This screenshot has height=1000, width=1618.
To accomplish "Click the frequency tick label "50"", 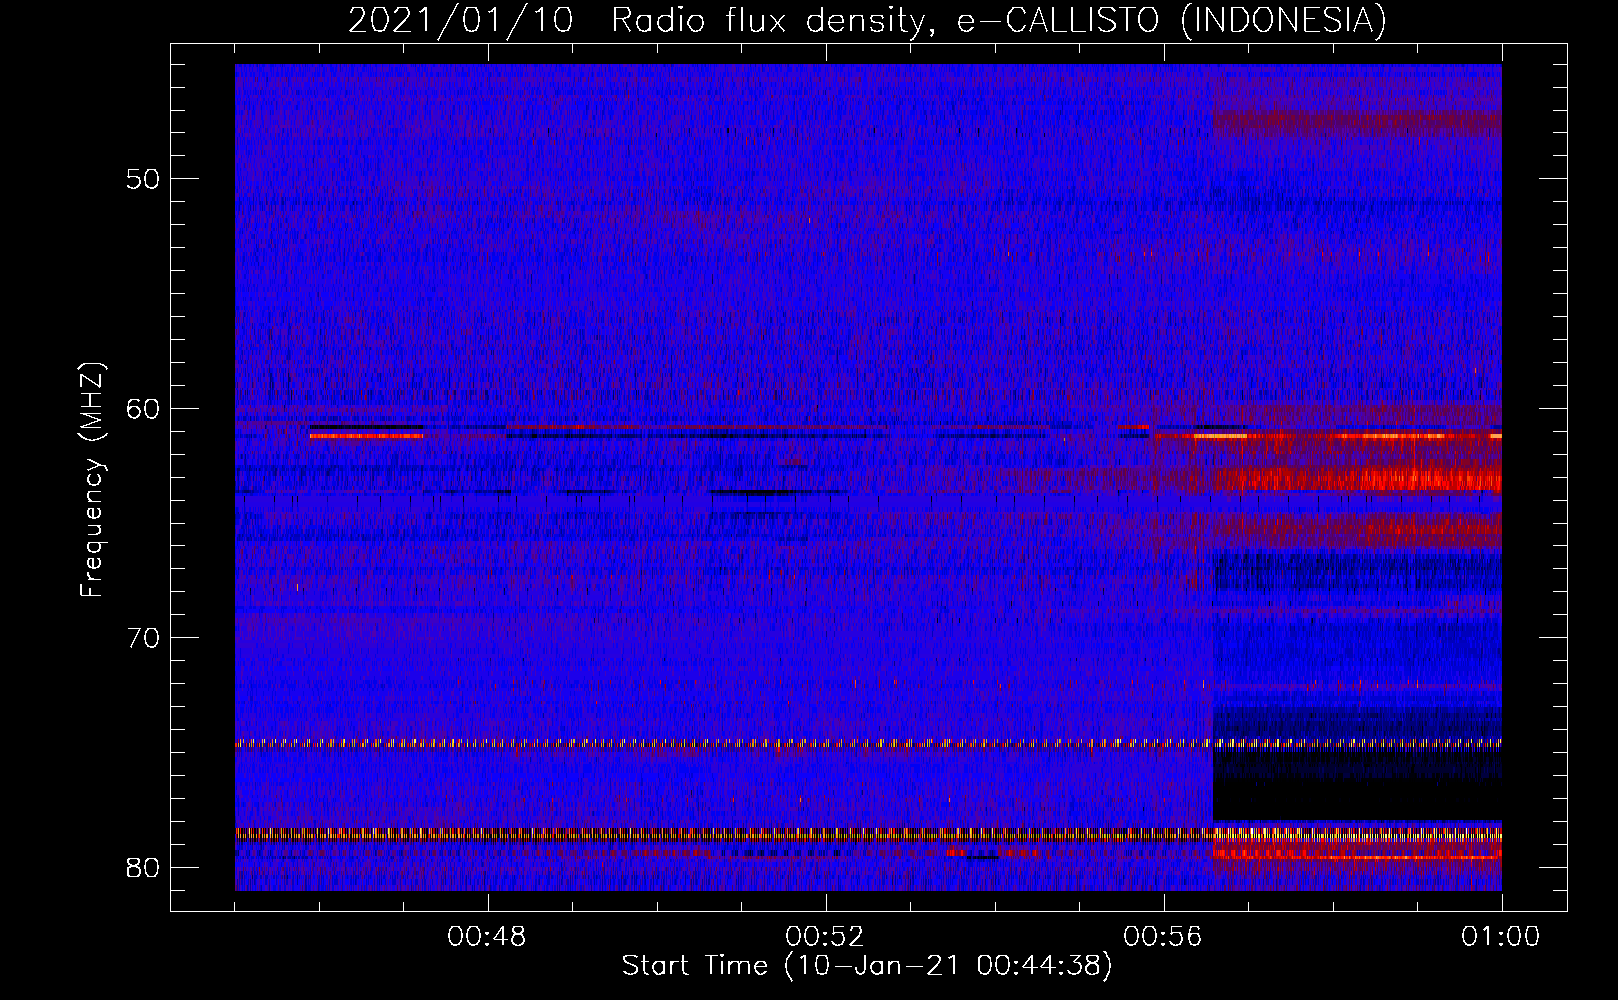I will click(x=144, y=180).
